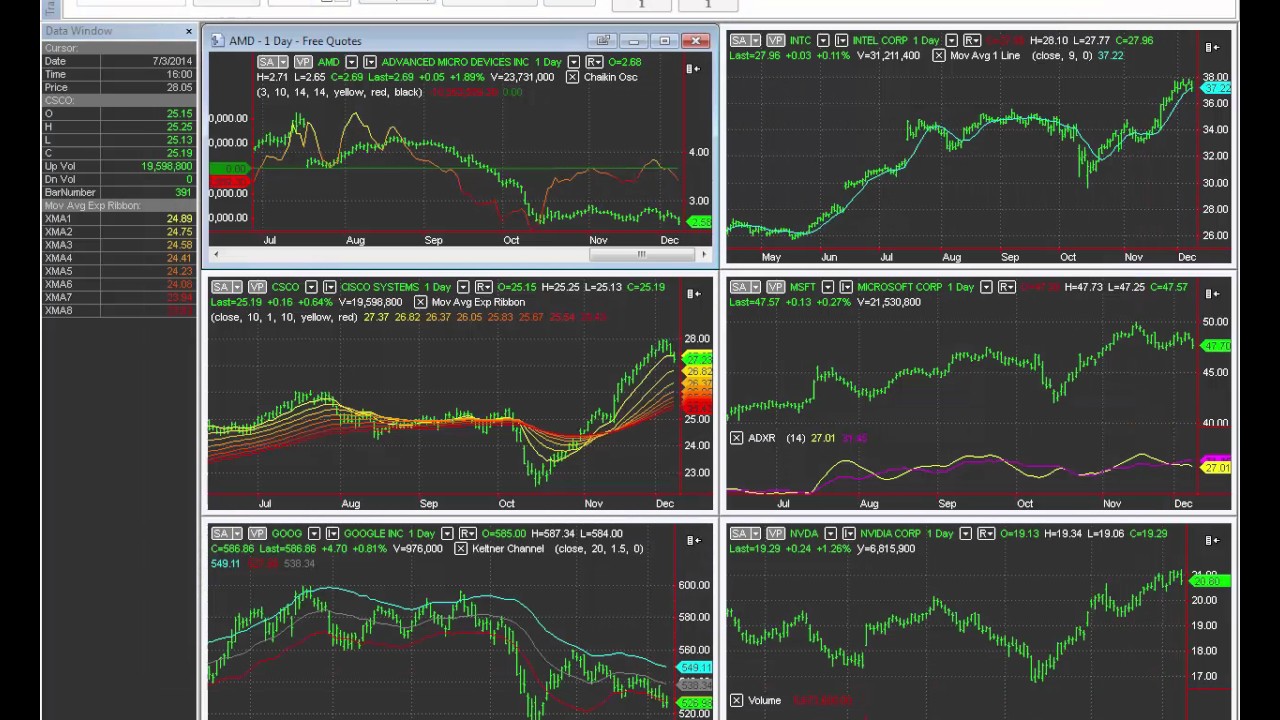Image resolution: width=1280 pixels, height=720 pixels.
Task: Click the green 47.70 price tag on MSFT chart
Action: [x=1216, y=346]
